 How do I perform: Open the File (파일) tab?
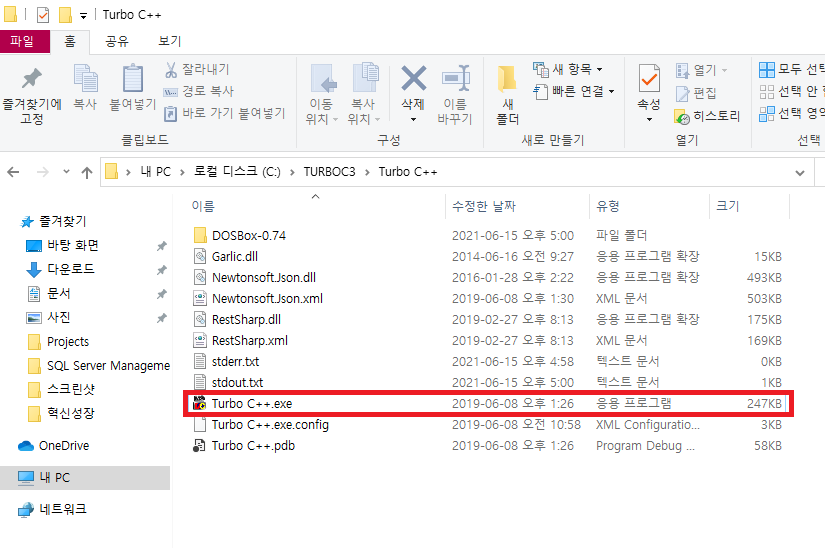[24, 41]
